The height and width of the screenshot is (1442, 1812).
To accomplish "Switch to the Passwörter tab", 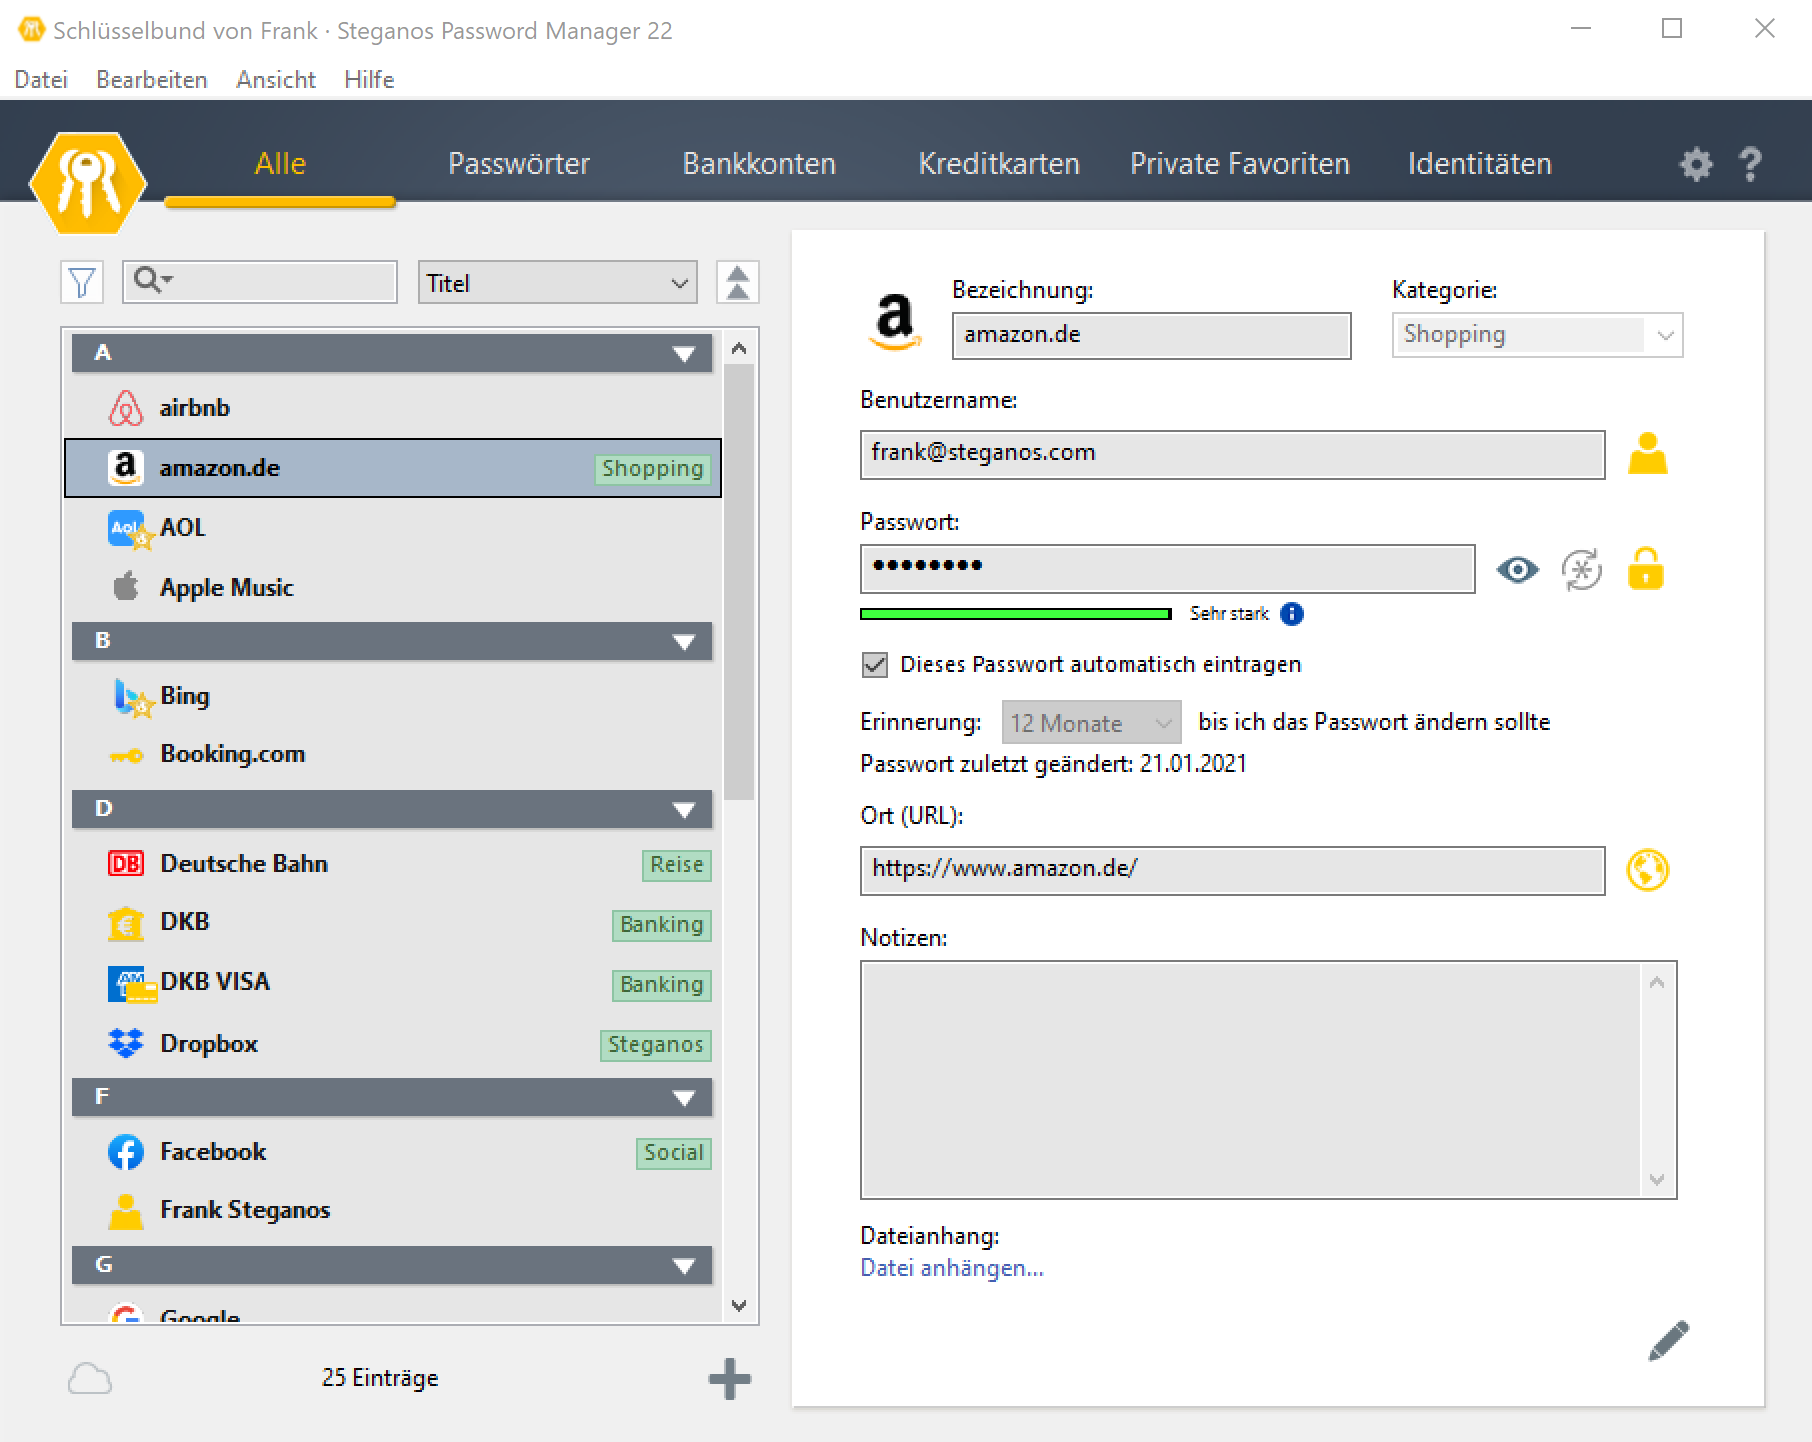I will pos(519,164).
